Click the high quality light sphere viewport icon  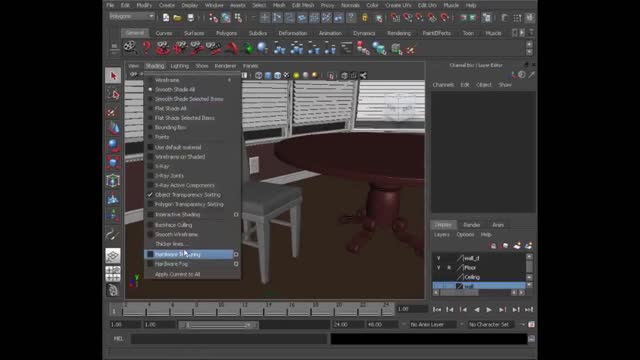pyautogui.click(x=315, y=75)
